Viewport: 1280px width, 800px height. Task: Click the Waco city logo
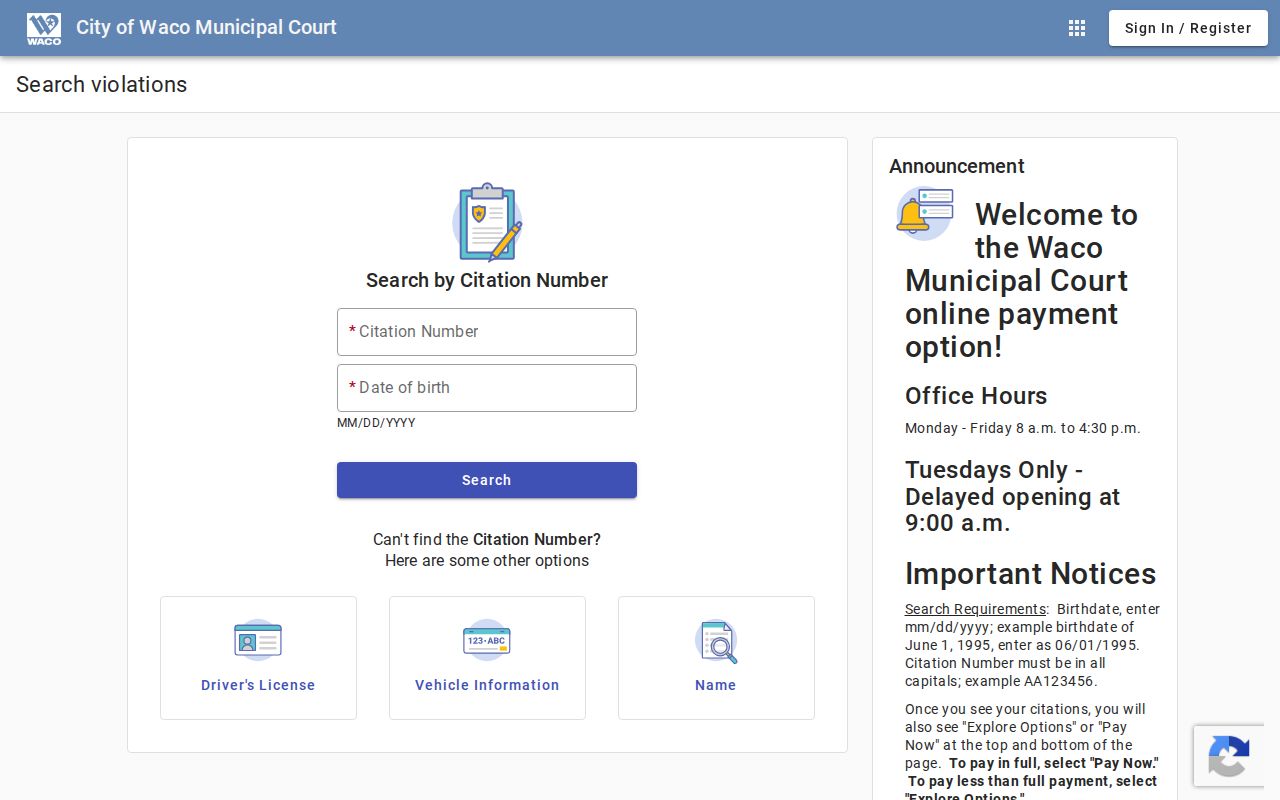tap(44, 28)
